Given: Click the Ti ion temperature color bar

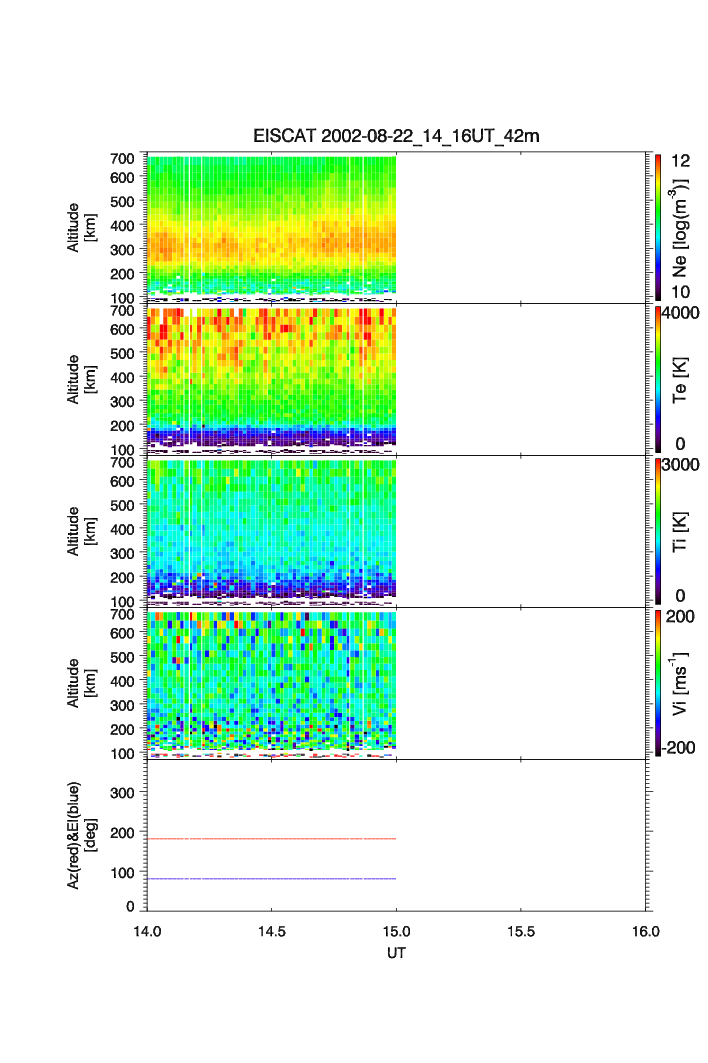Looking at the screenshot, I should [x=657, y=532].
